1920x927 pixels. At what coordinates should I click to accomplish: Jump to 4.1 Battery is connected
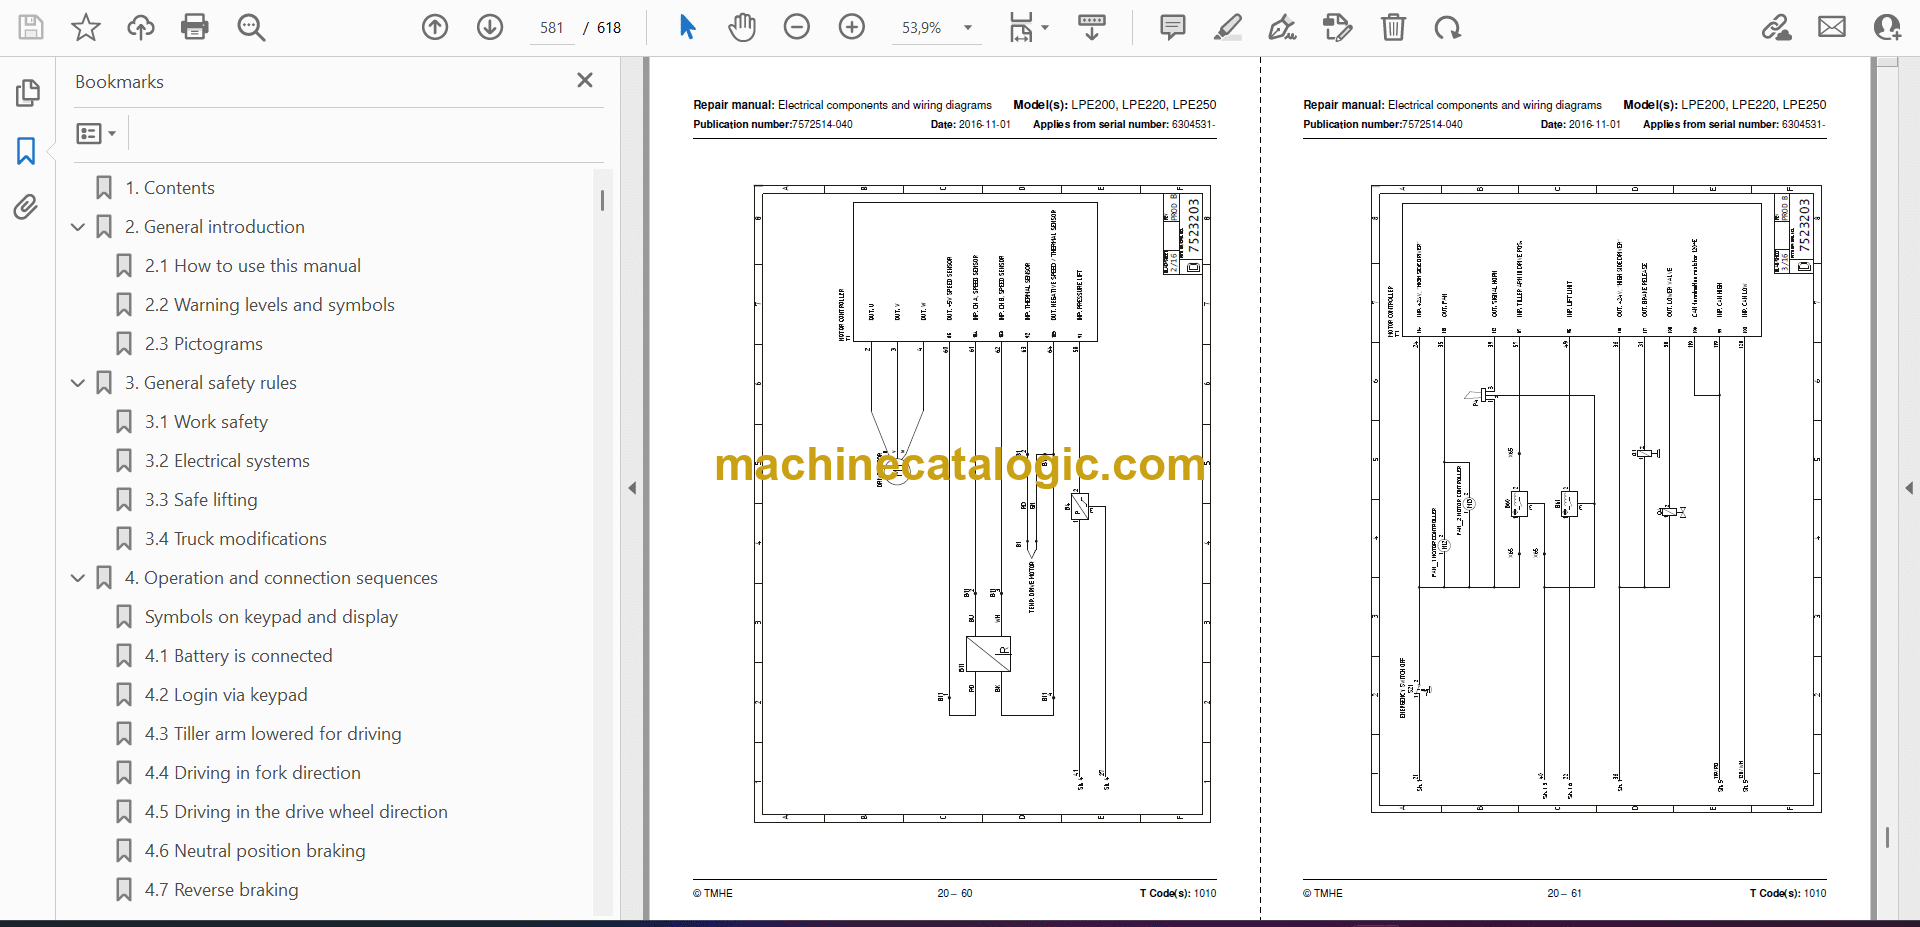click(x=238, y=656)
